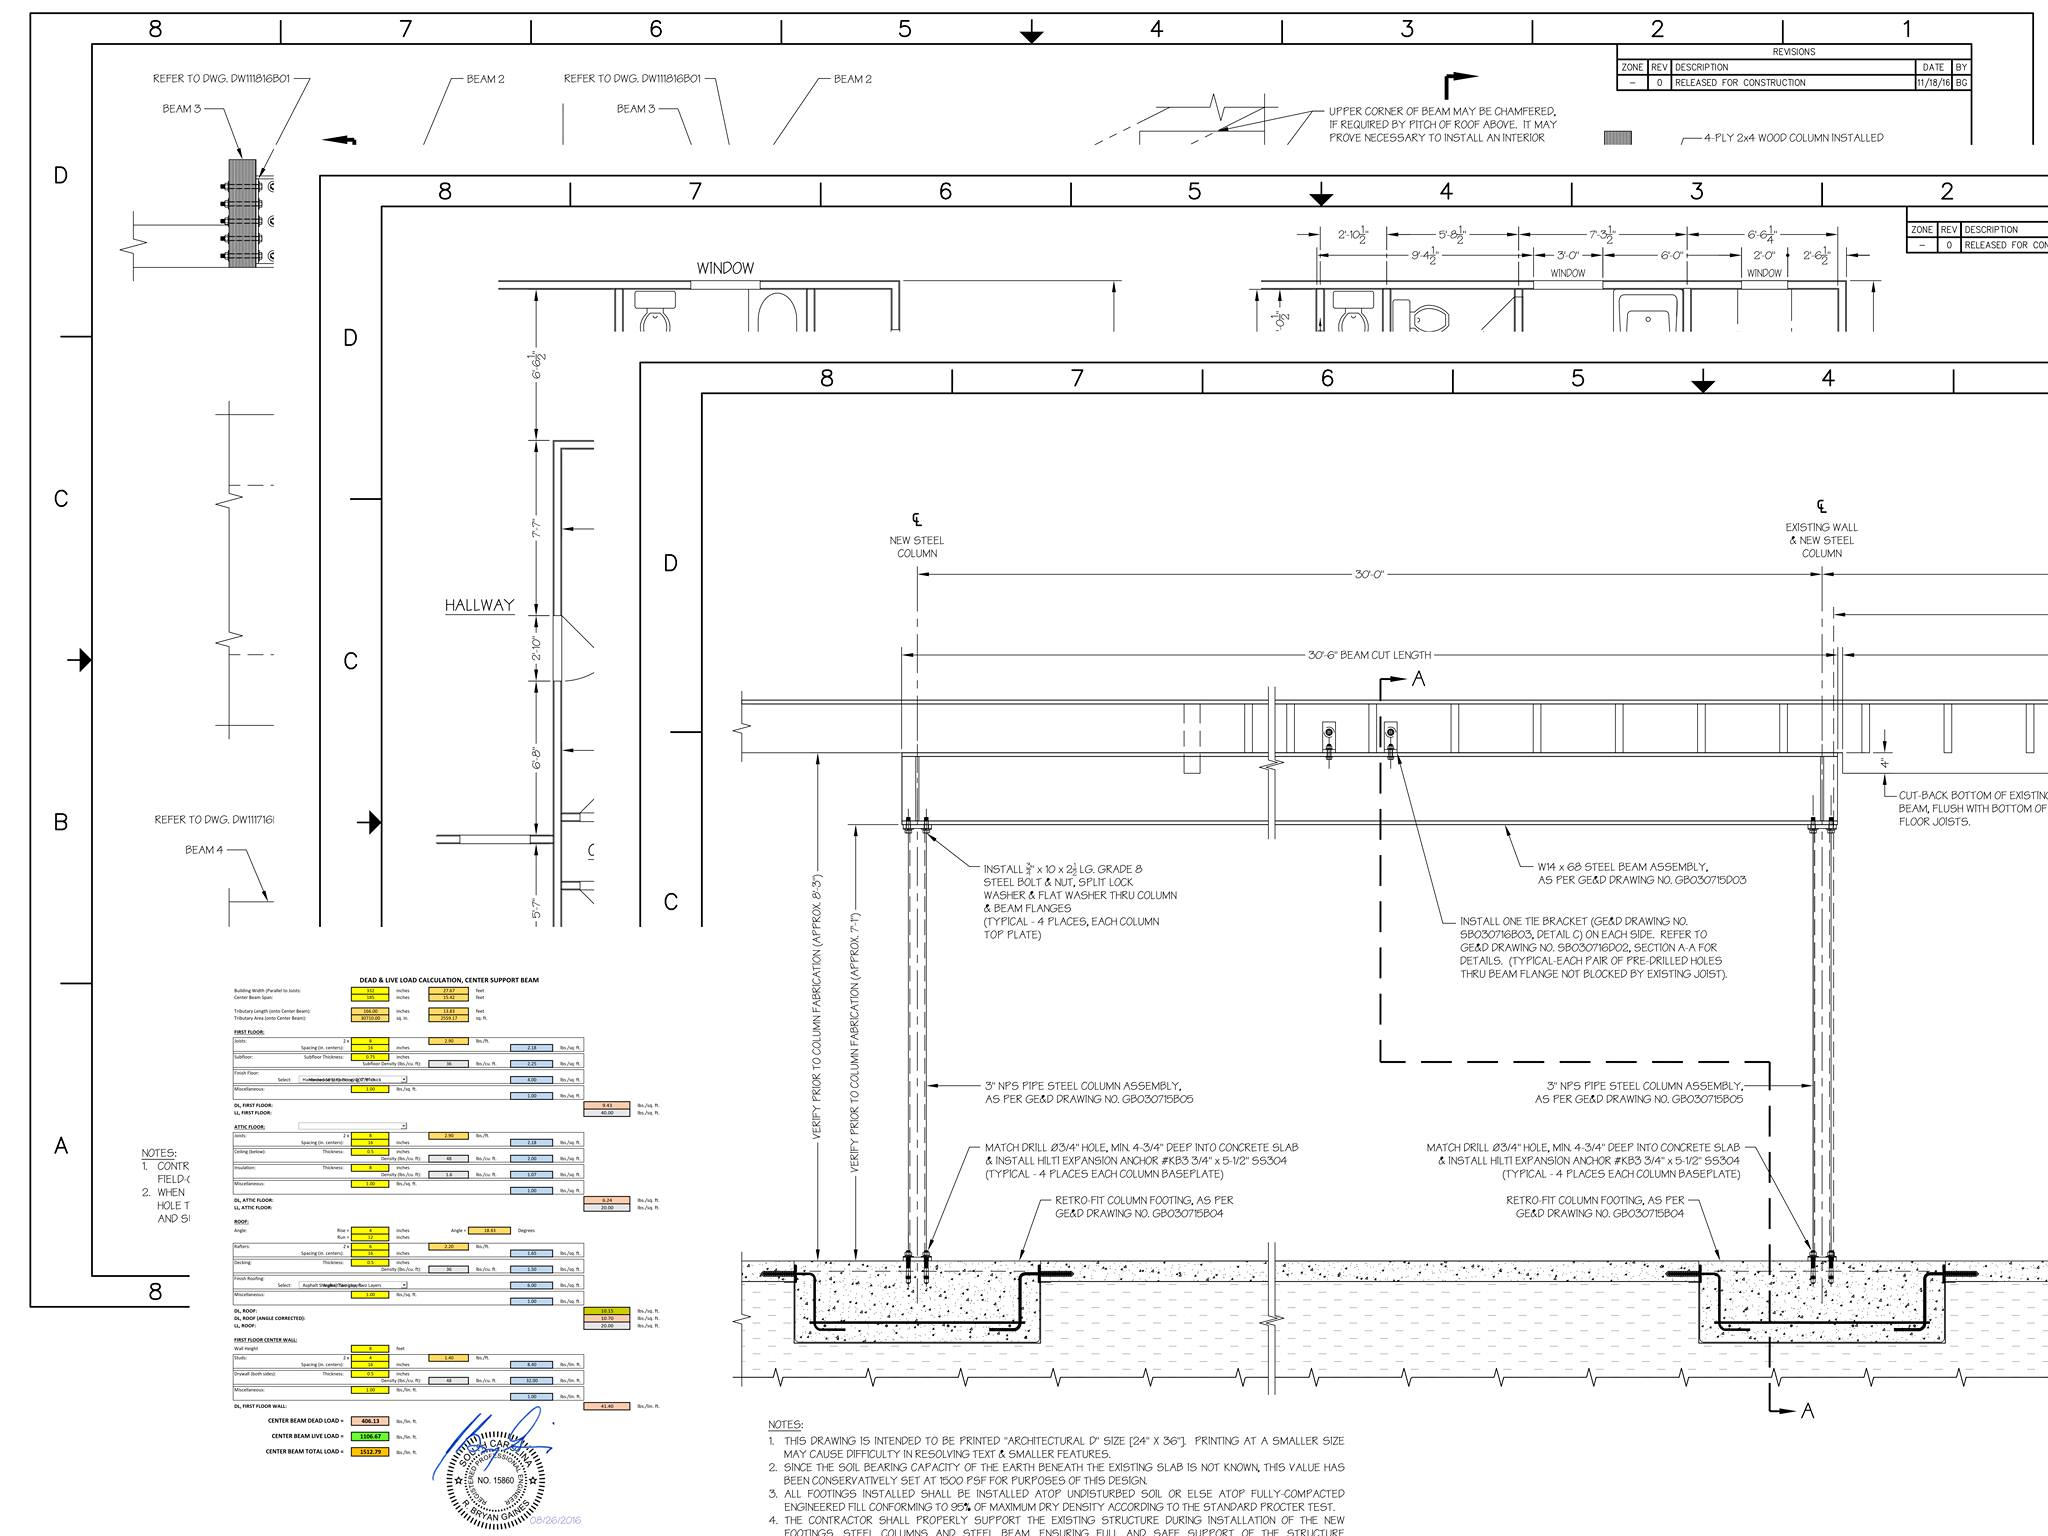
Task: Click the Building Width inches yellow cell
Action: pyautogui.click(x=370, y=991)
